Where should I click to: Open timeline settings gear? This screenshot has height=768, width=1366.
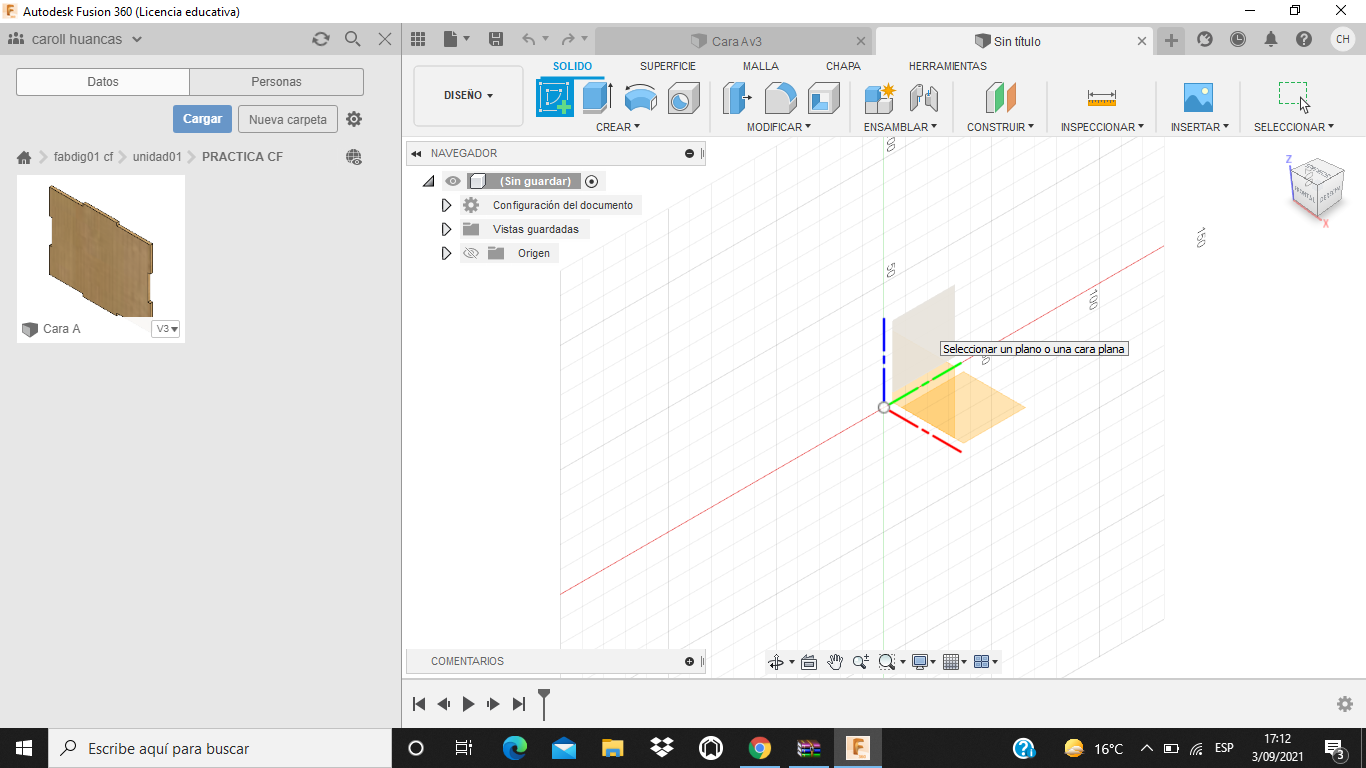coord(1345,704)
